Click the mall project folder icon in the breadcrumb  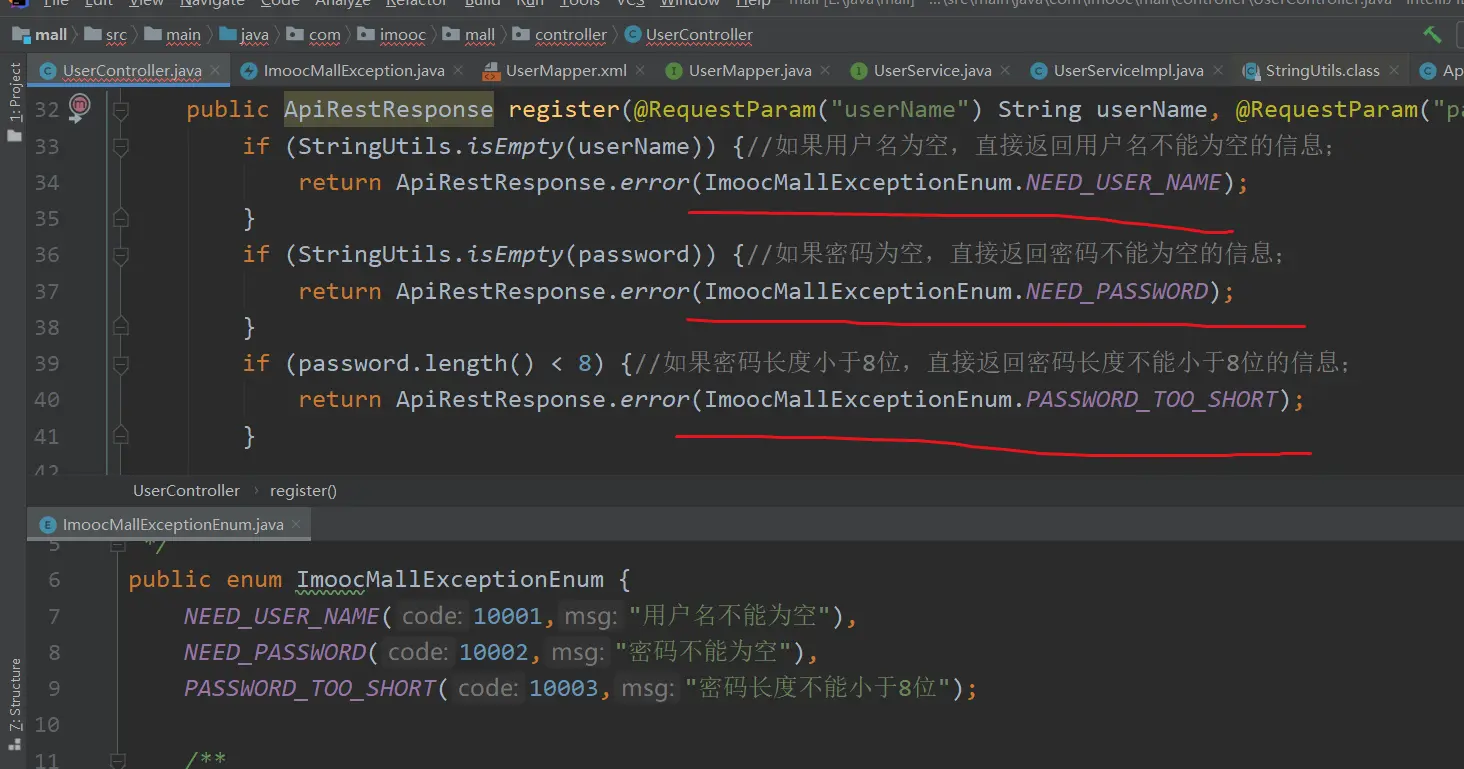pos(21,35)
